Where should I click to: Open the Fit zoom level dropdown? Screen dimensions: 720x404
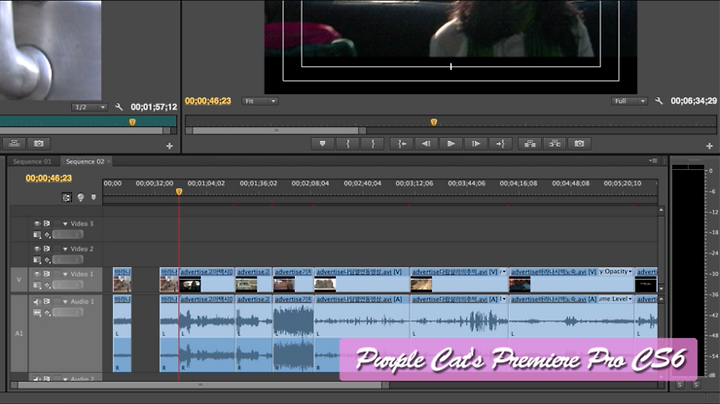260,101
